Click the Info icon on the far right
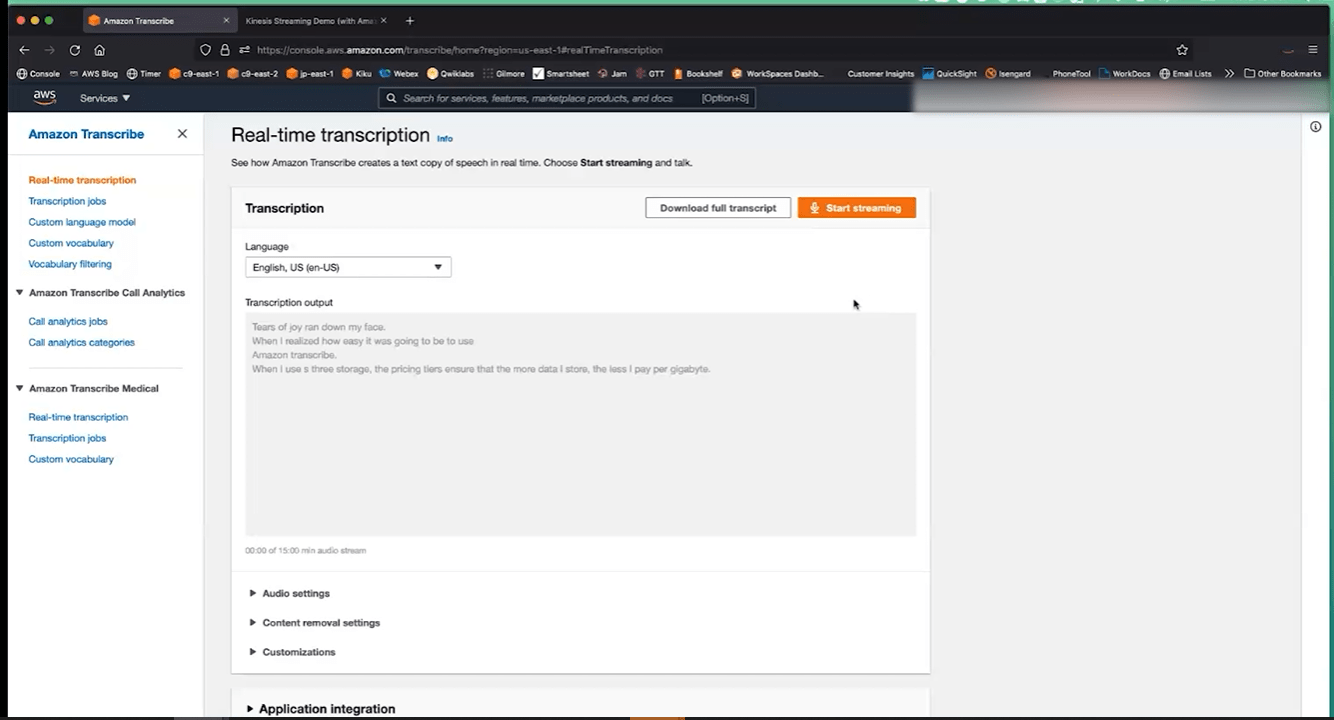This screenshot has width=1334, height=720. coord(1315,126)
